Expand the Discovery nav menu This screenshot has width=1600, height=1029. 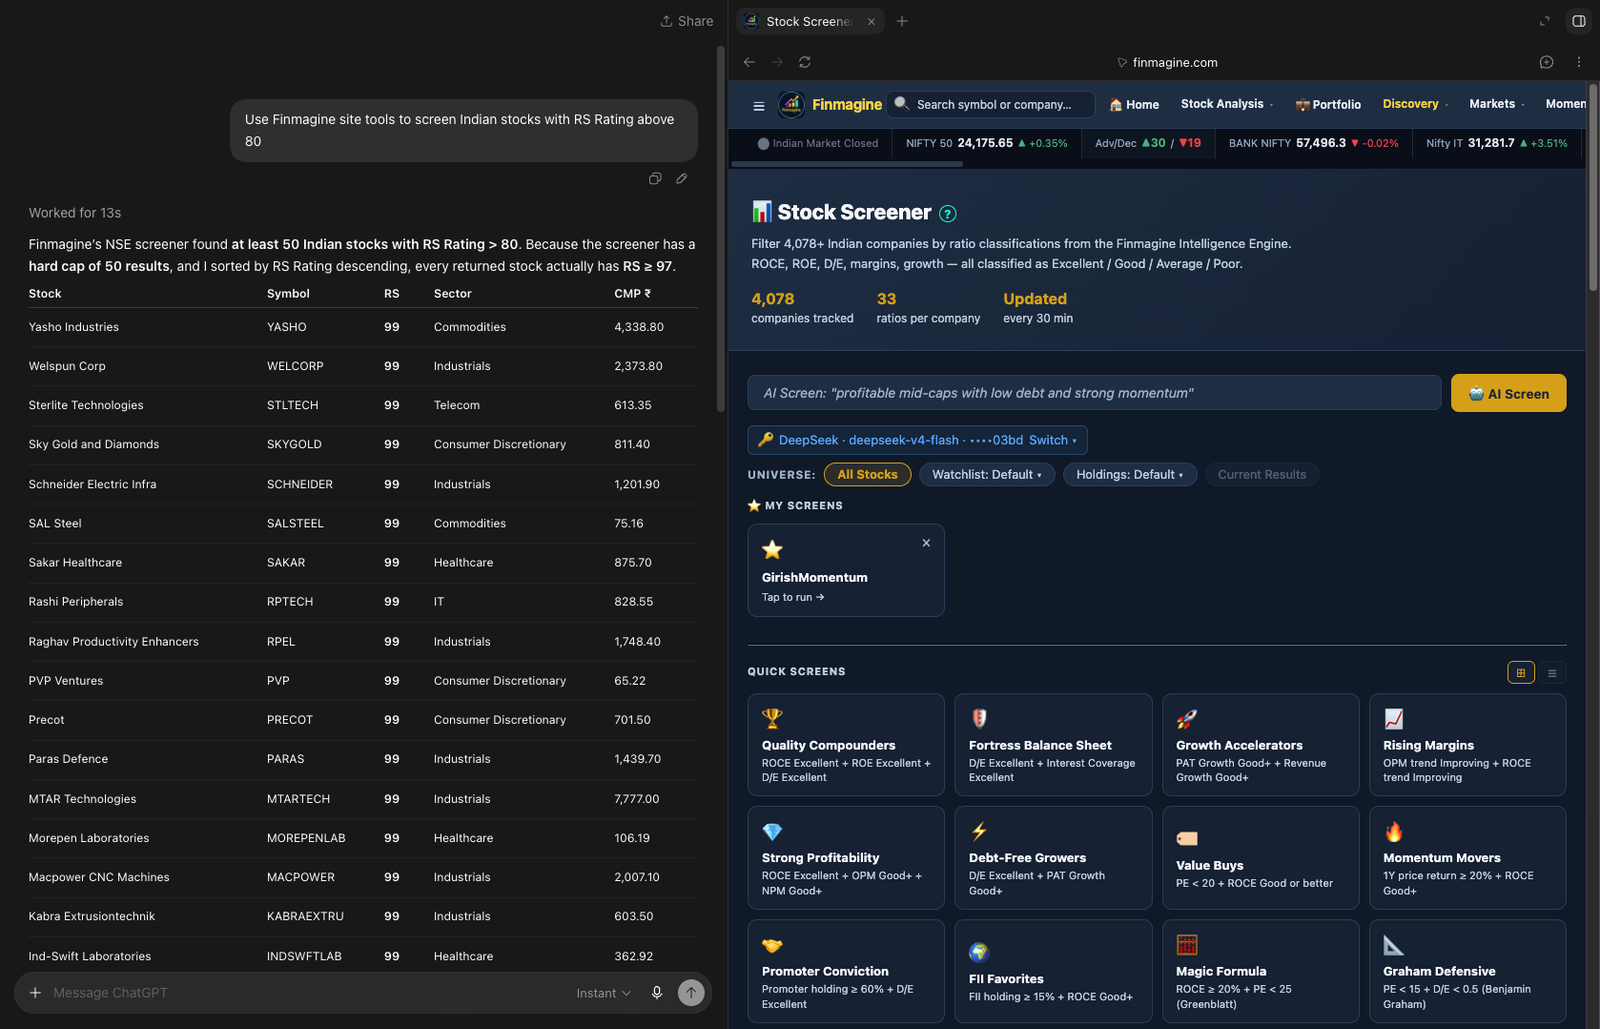click(x=1415, y=104)
